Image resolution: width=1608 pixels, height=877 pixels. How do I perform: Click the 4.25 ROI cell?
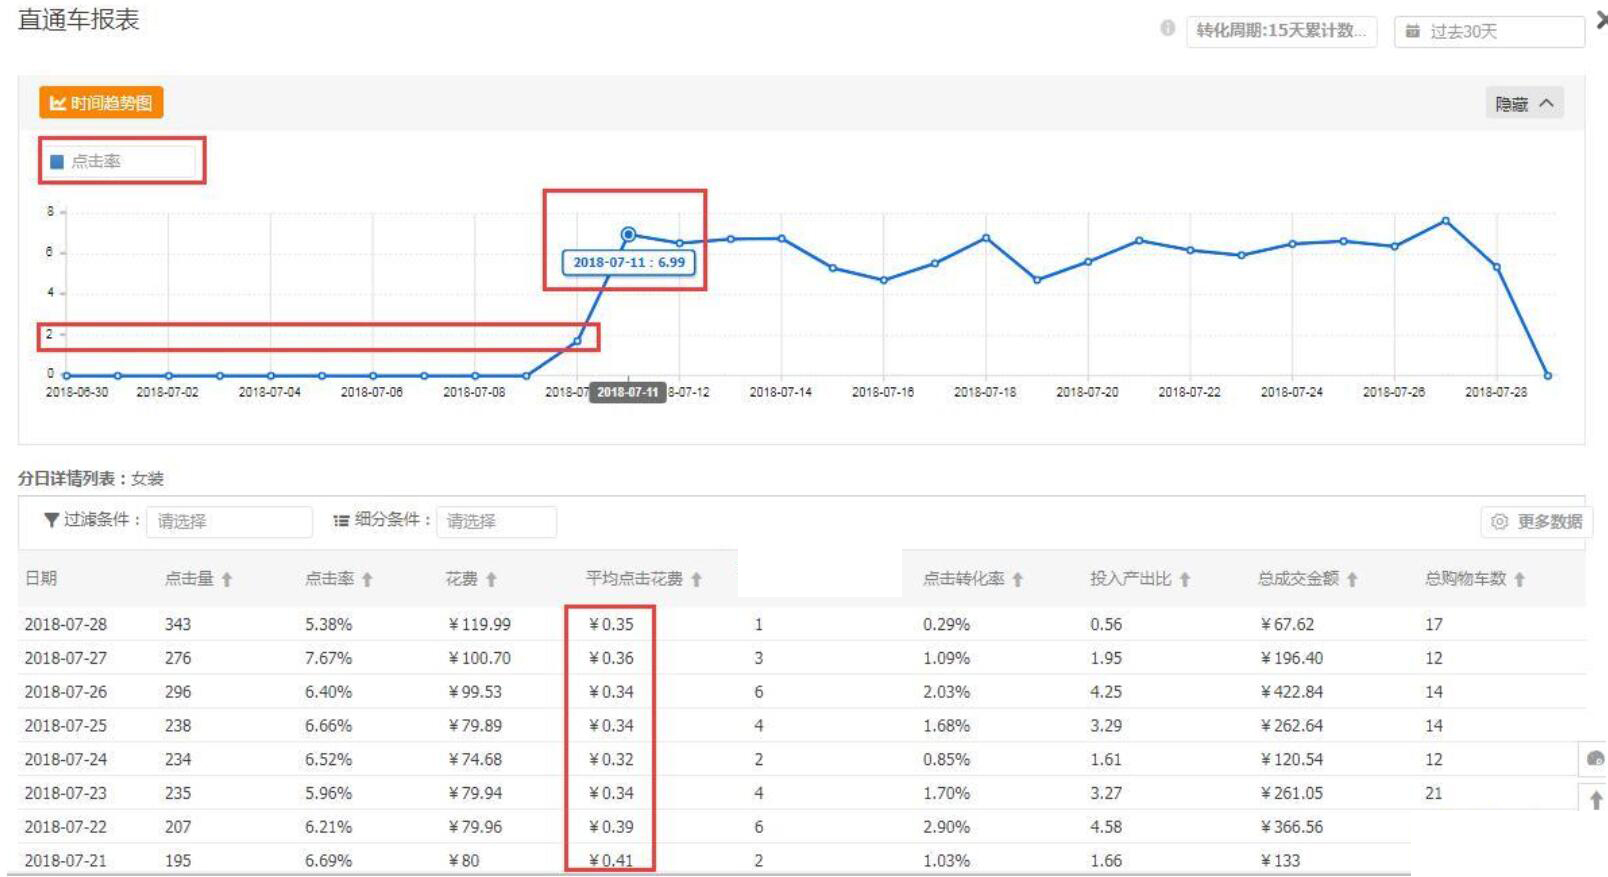point(1106,692)
